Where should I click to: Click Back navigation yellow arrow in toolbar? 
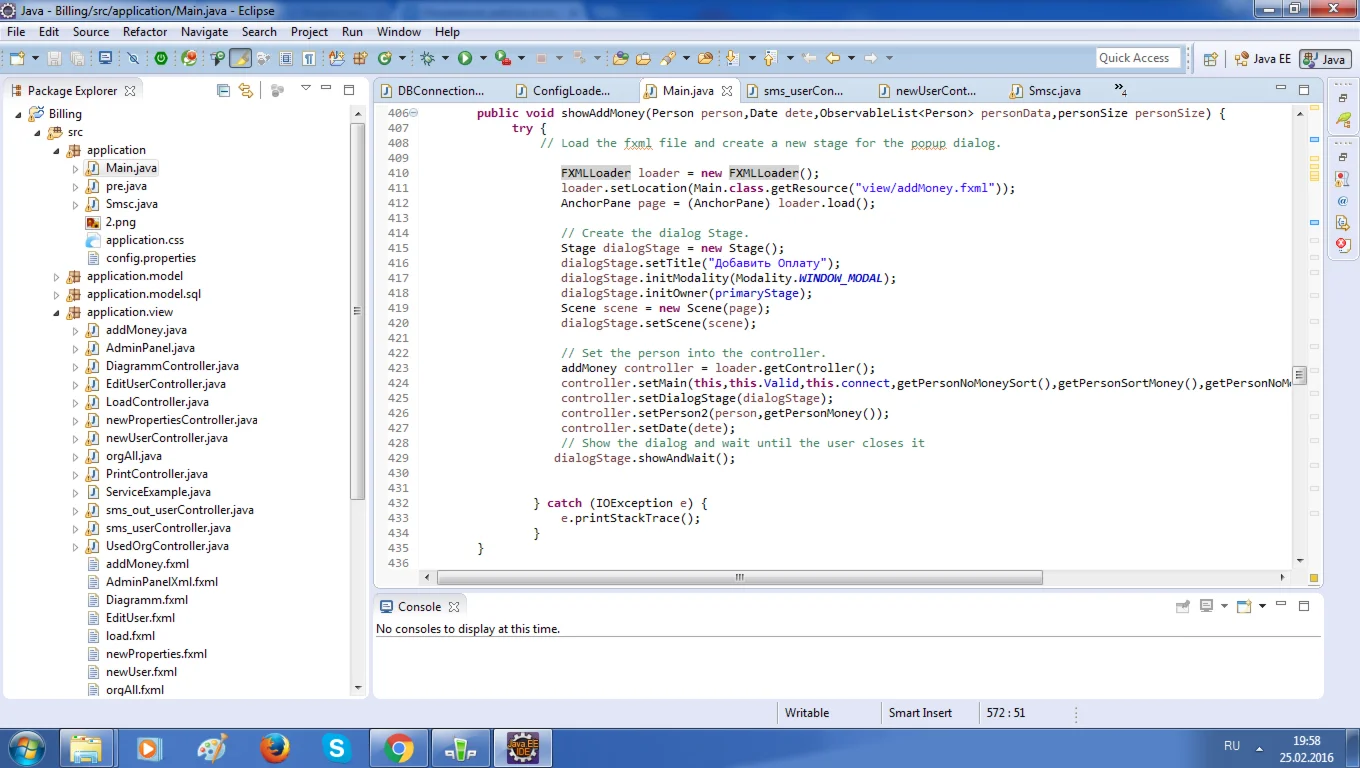[x=832, y=59]
